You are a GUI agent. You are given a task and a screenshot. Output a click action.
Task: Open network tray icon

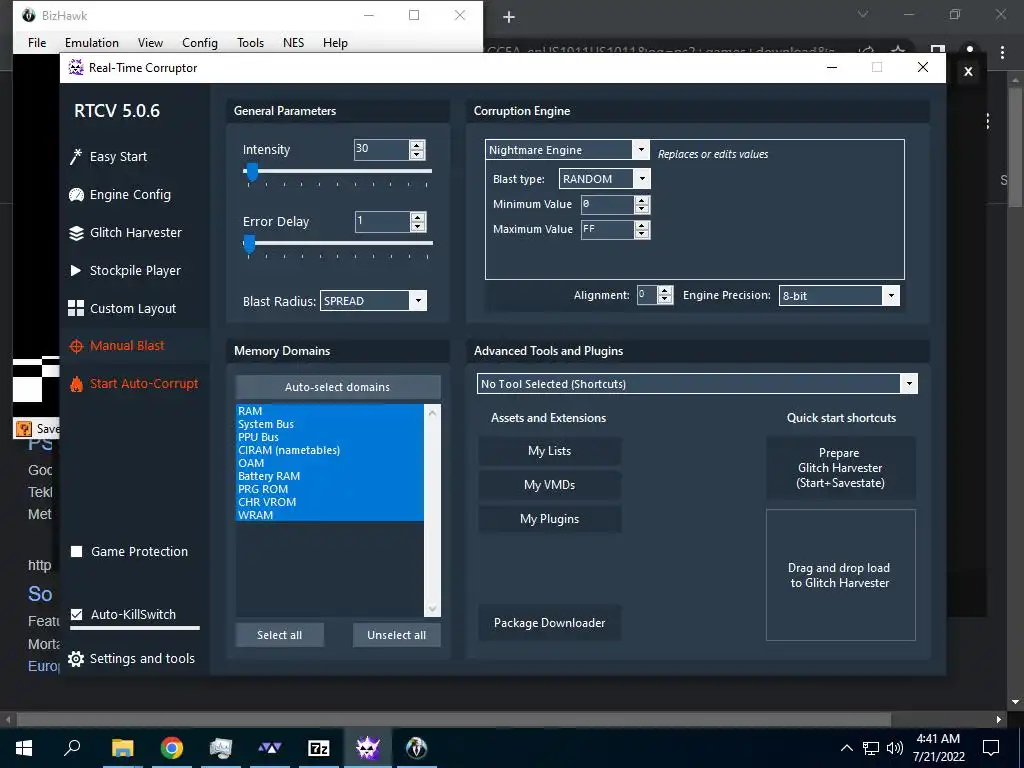click(871, 748)
